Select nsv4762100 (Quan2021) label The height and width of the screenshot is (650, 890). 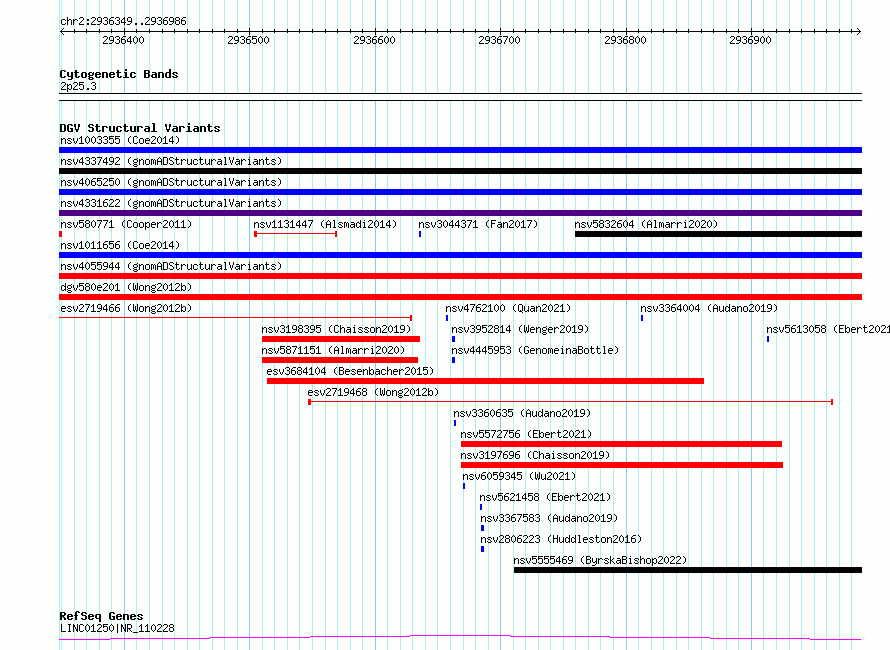[x=508, y=308]
